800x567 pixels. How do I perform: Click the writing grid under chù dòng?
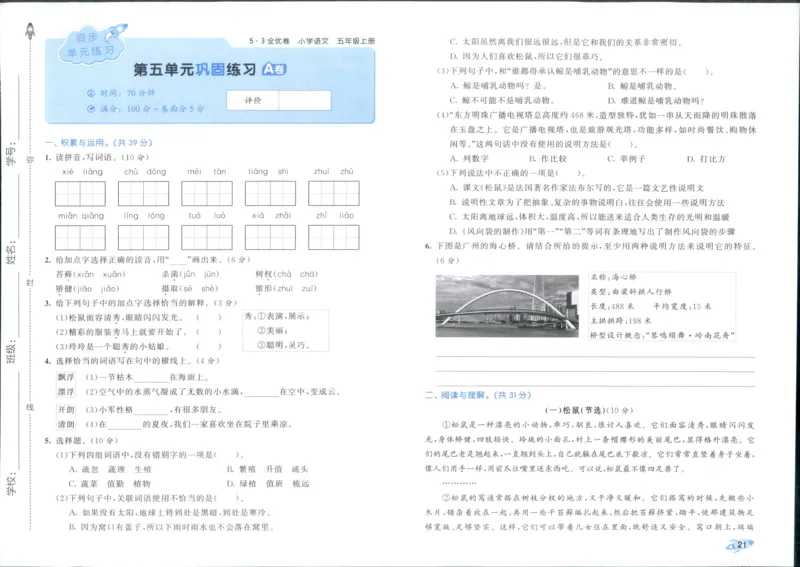click(143, 193)
